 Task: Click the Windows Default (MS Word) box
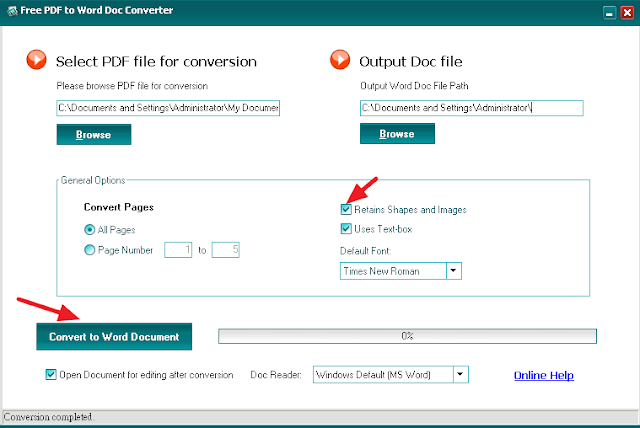point(383,374)
